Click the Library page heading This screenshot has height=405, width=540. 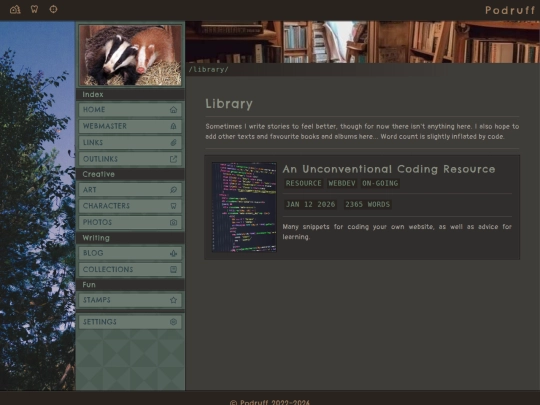[229, 104]
